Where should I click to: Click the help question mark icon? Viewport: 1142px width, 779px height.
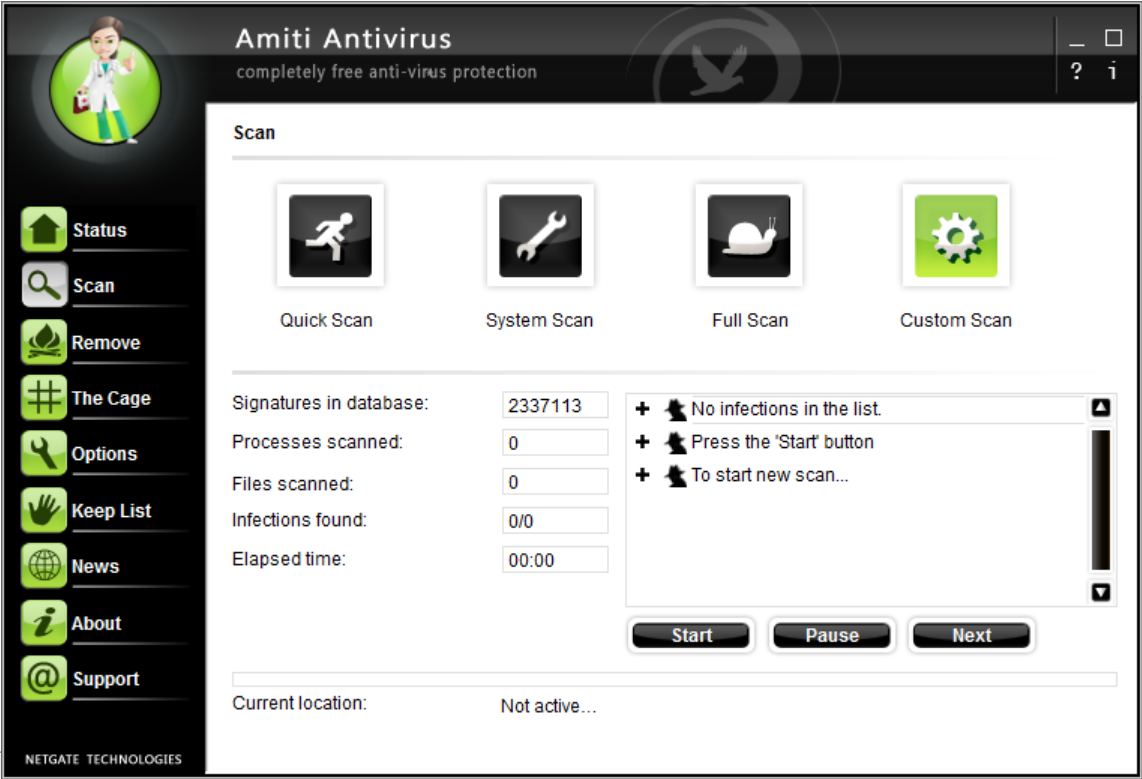(x=1076, y=71)
